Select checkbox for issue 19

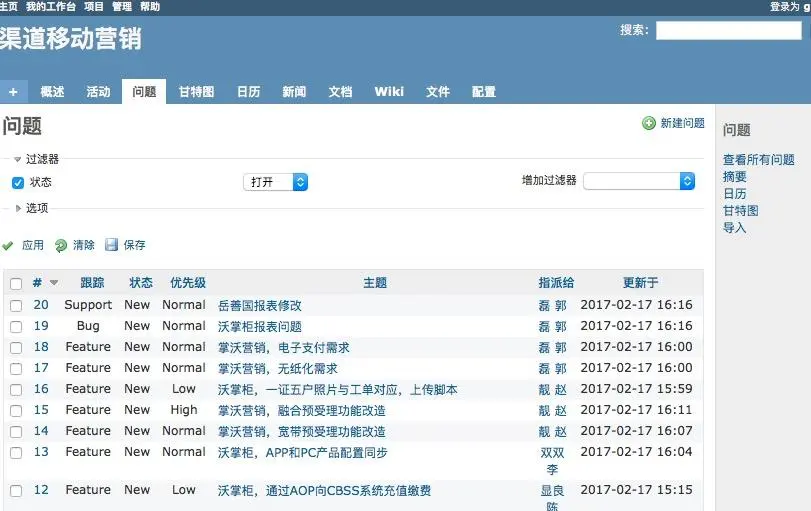click(16, 327)
